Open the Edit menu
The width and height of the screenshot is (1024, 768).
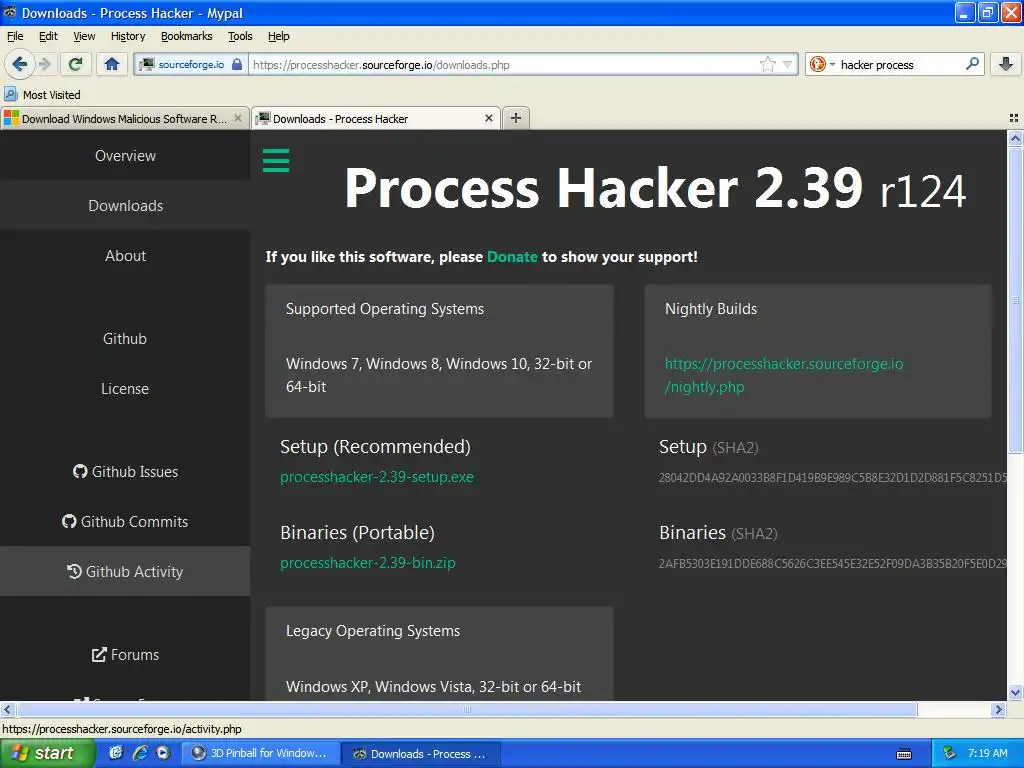click(x=48, y=36)
